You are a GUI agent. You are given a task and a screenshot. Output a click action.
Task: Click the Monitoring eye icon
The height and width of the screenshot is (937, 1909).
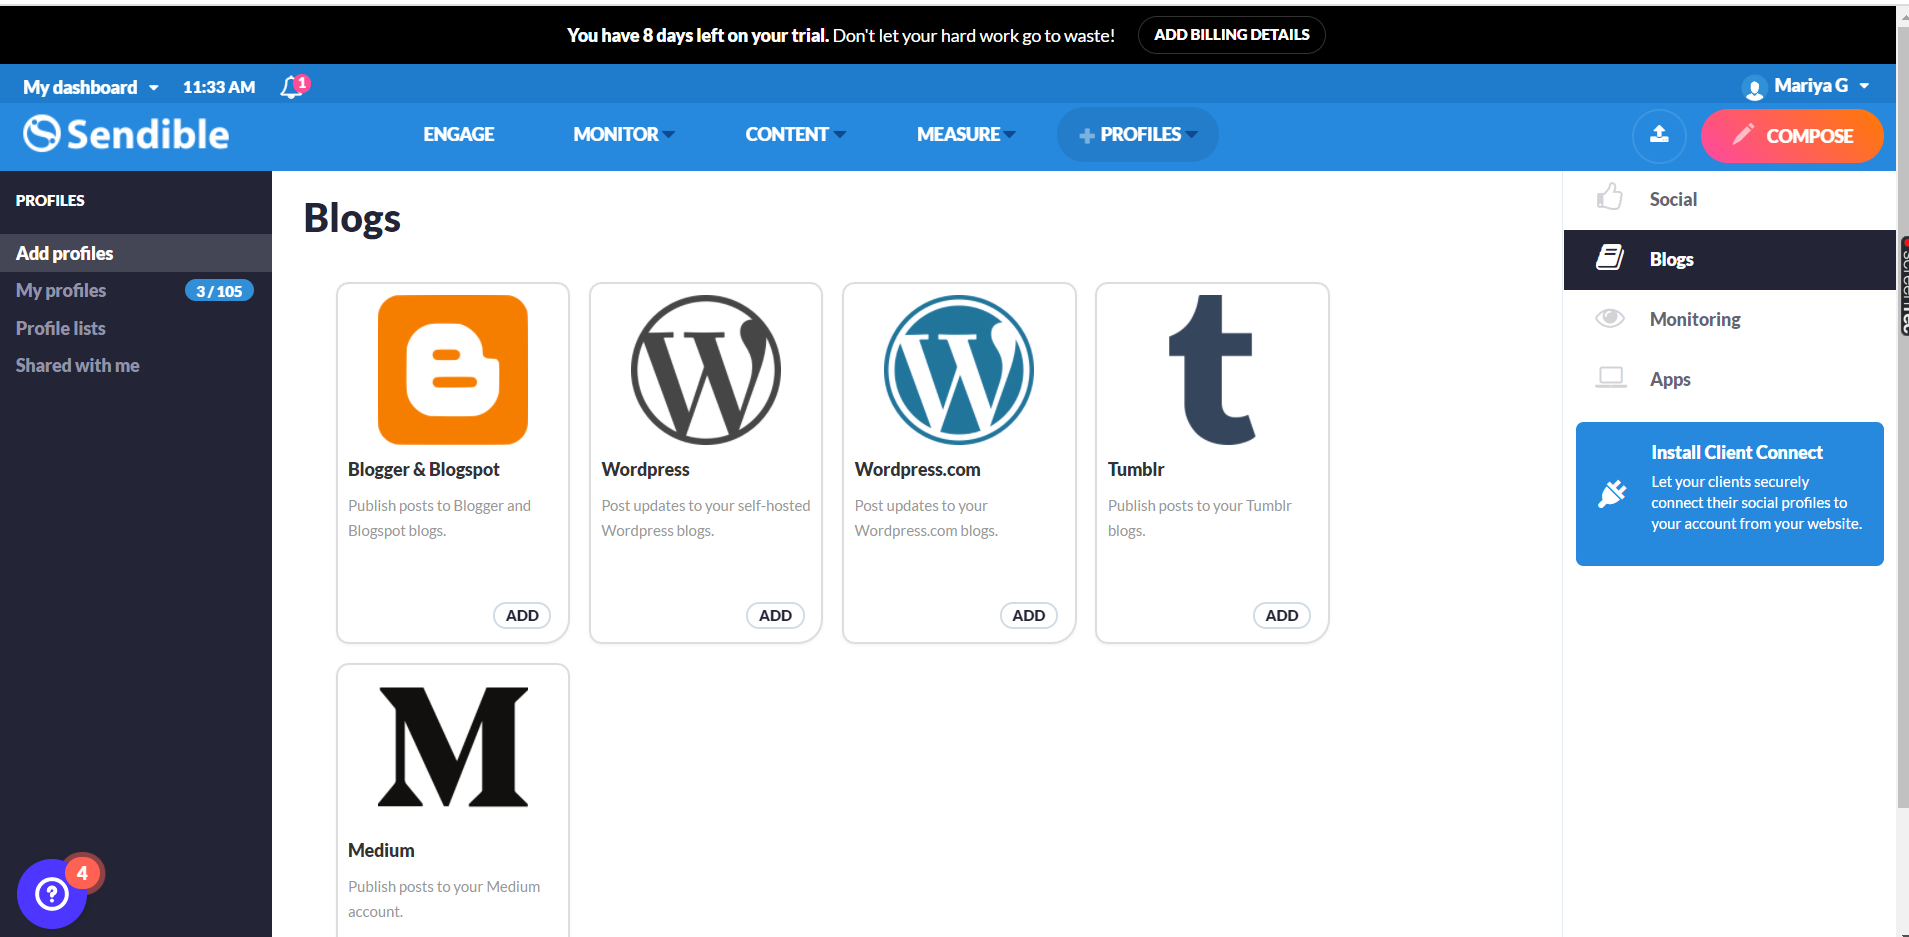click(x=1610, y=318)
